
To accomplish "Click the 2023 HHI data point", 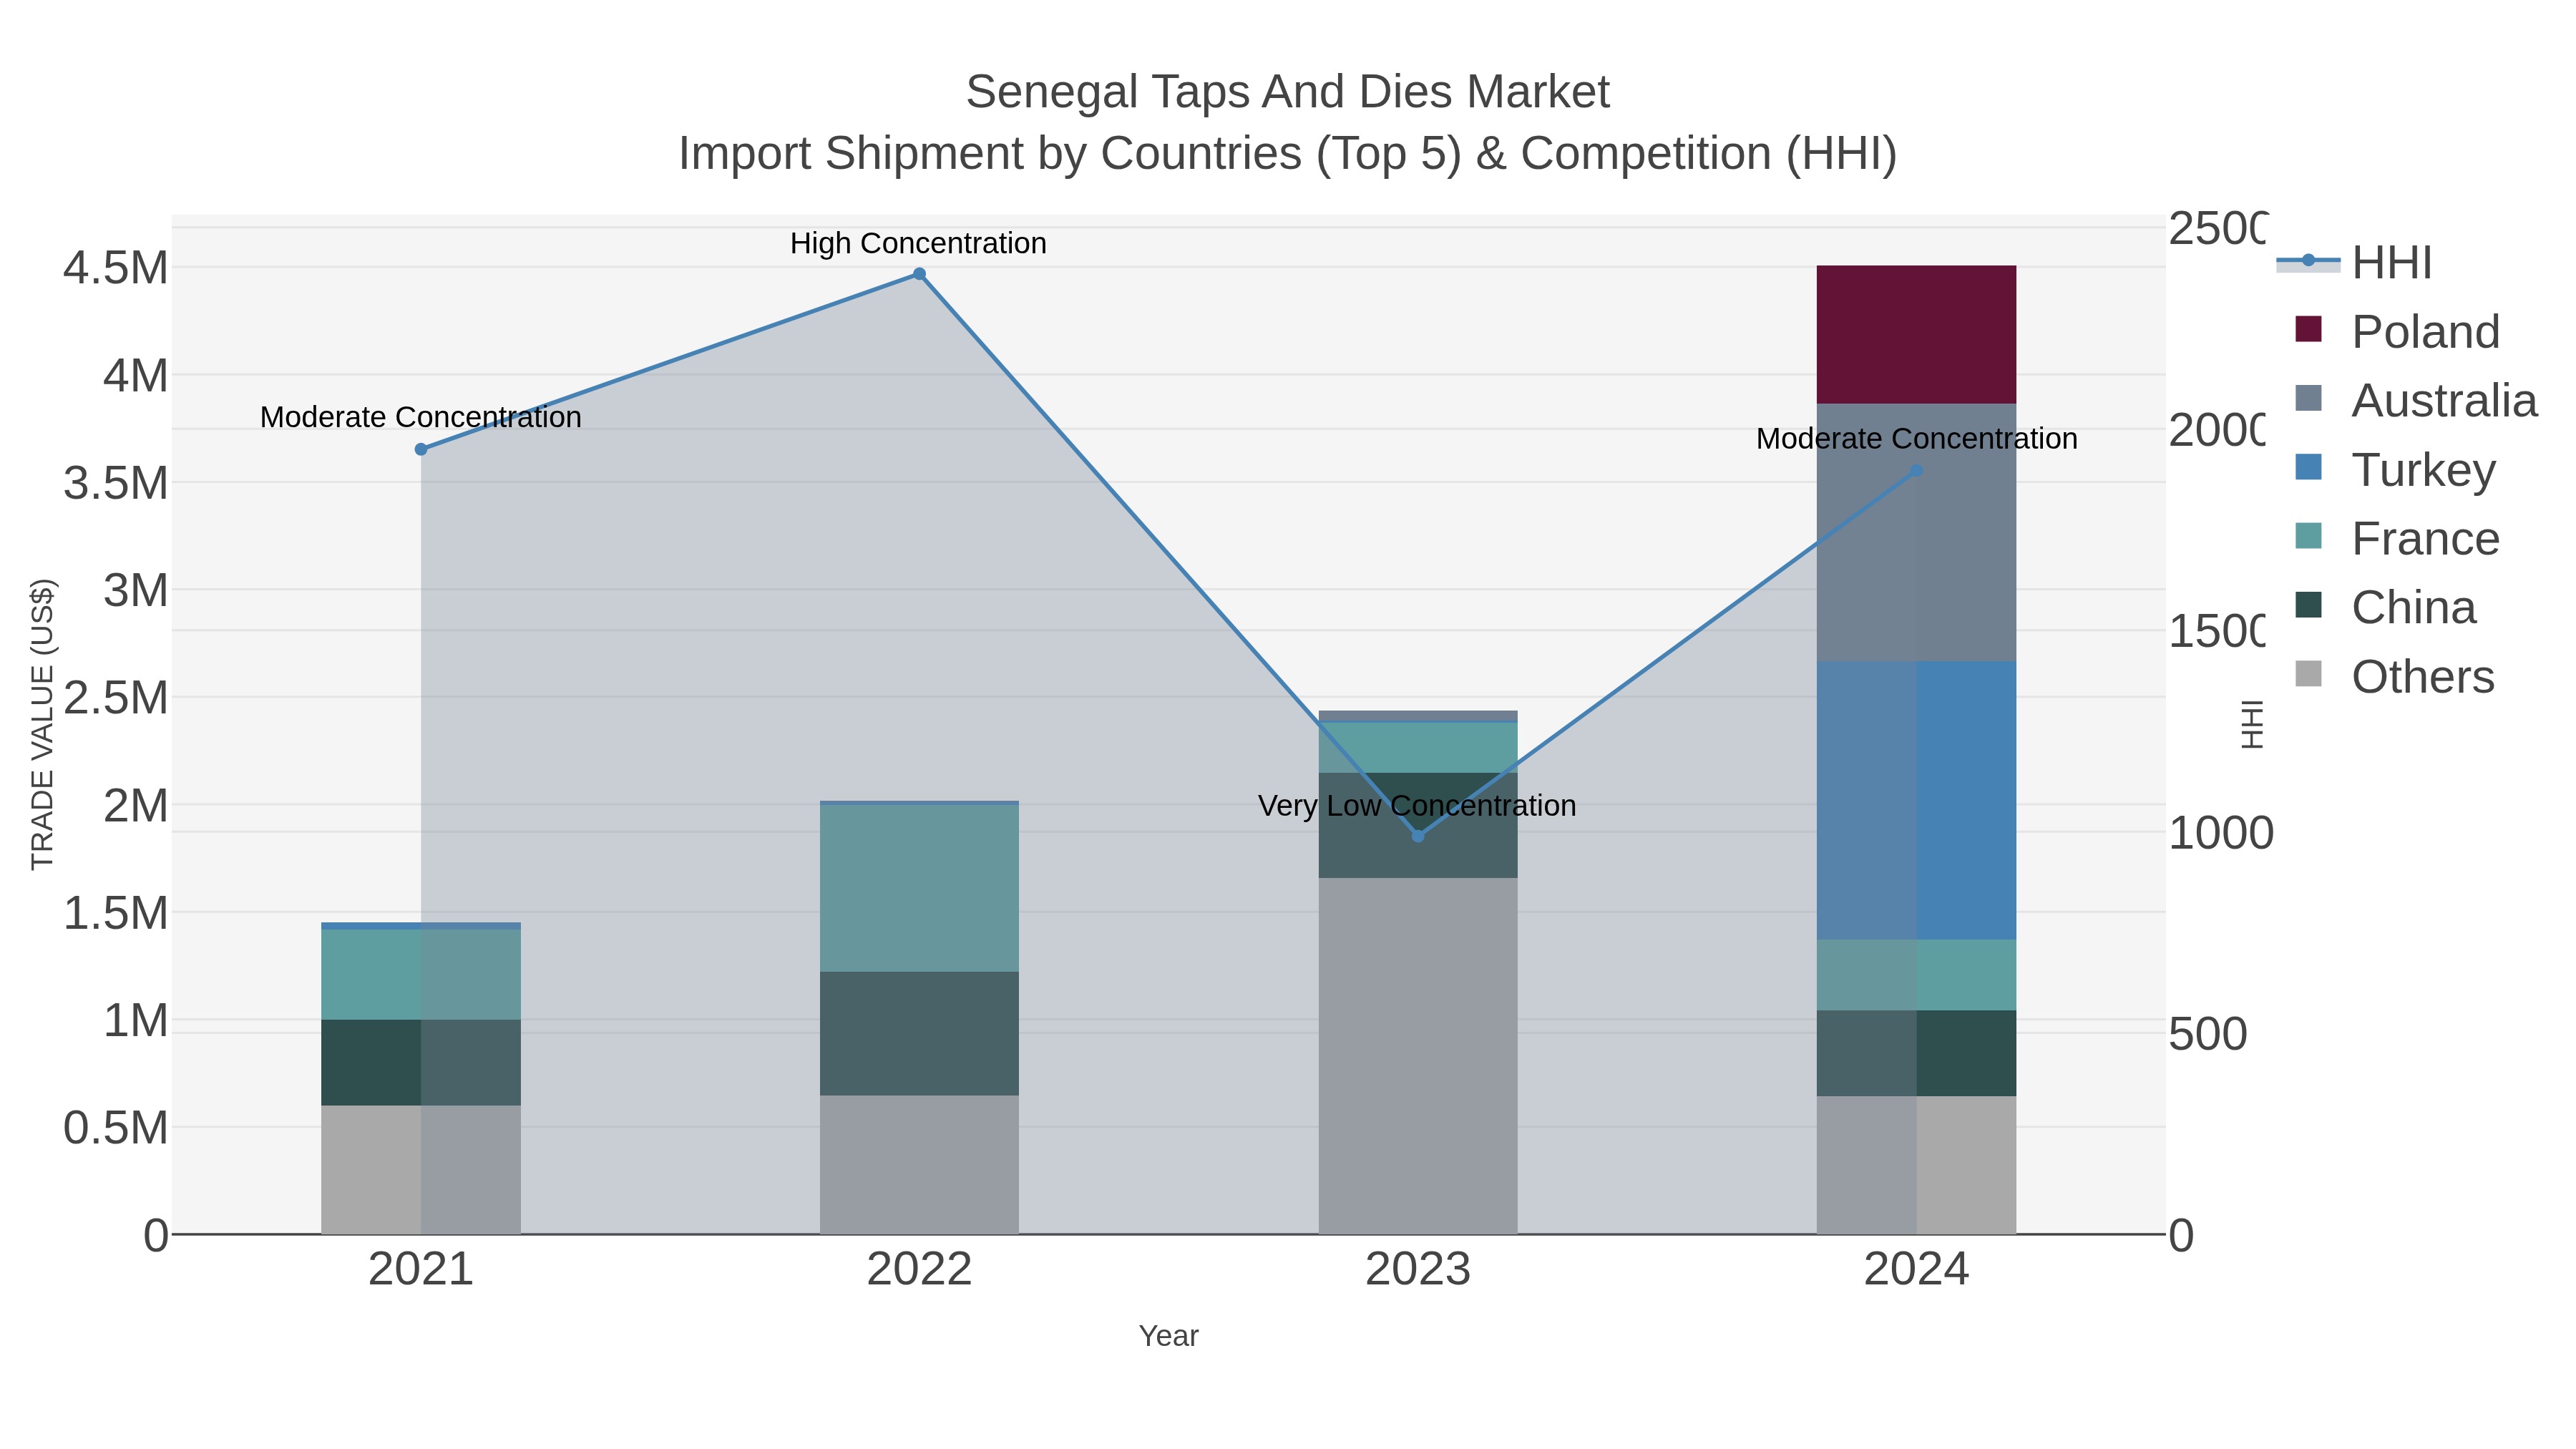I will (x=1418, y=836).
